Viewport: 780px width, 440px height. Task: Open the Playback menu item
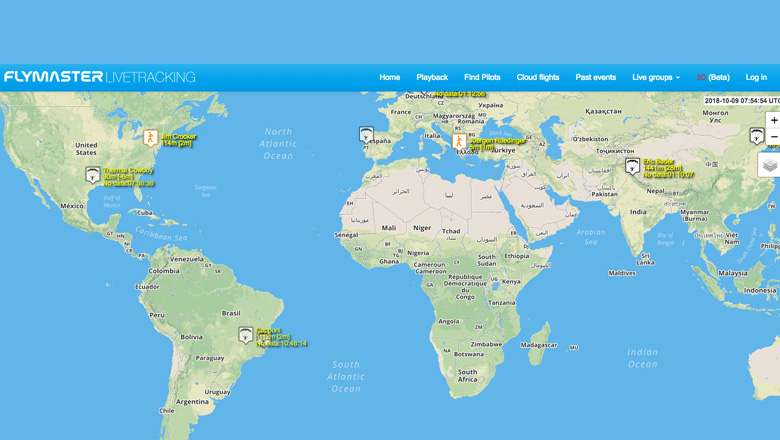[432, 77]
